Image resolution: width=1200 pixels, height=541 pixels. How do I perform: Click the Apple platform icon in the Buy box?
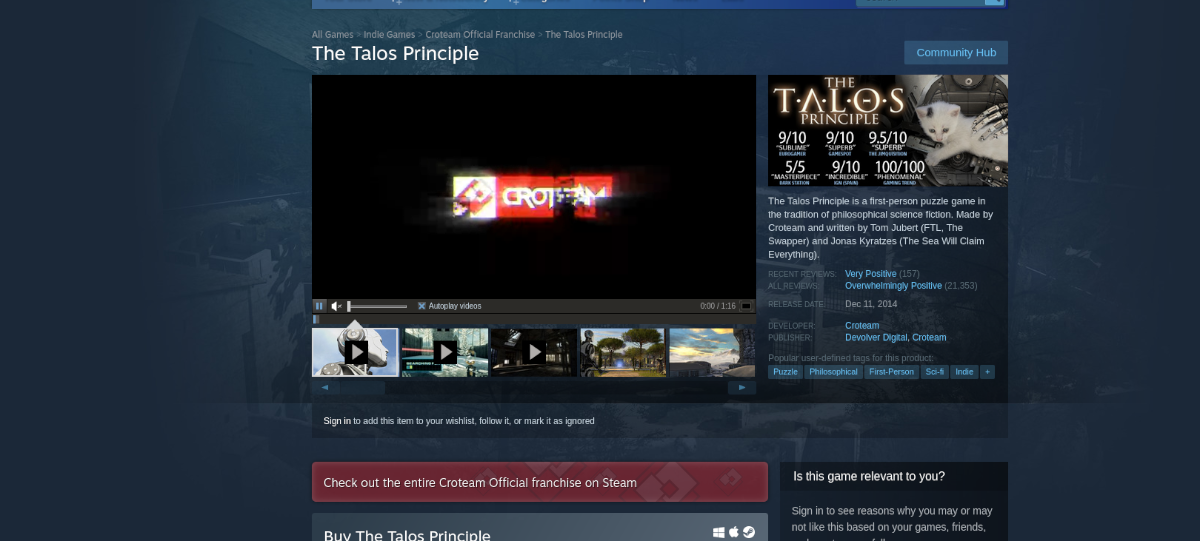coord(733,533)
